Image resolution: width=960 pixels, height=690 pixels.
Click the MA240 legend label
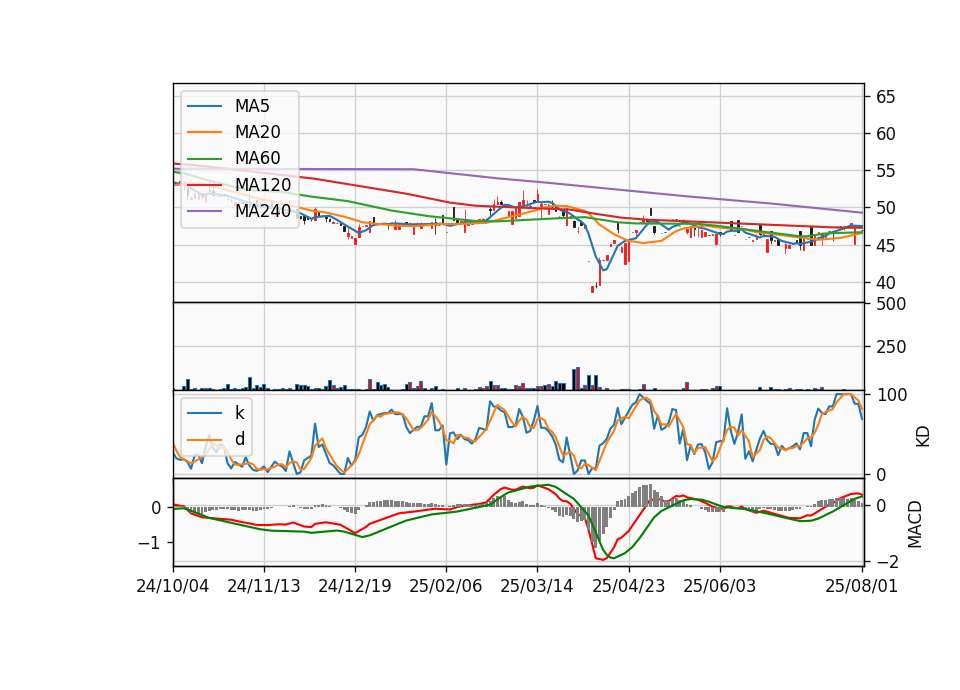click(263, 211)
